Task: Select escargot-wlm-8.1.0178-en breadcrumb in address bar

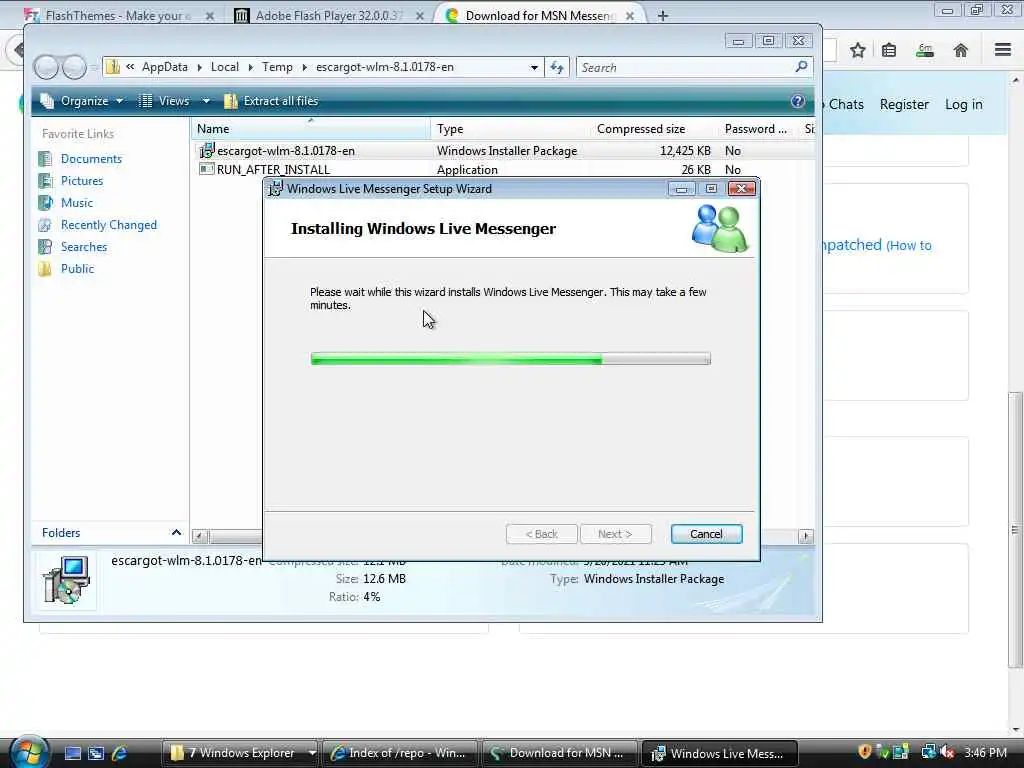Action: click(385, 67)
